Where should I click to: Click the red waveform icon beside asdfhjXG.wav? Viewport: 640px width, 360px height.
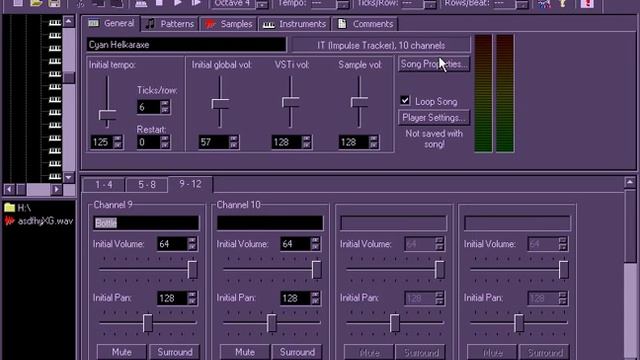coord(10,221)
